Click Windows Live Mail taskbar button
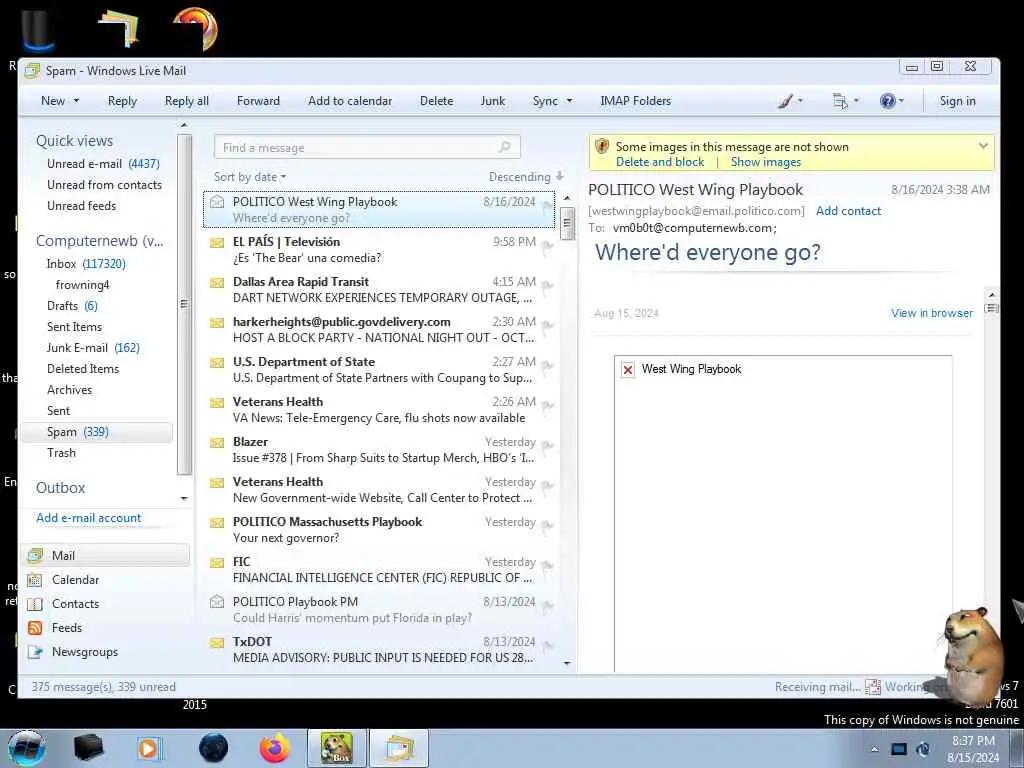Image resolution: width=1024 pixels, height=768 pixels. (x=399, y=748)
